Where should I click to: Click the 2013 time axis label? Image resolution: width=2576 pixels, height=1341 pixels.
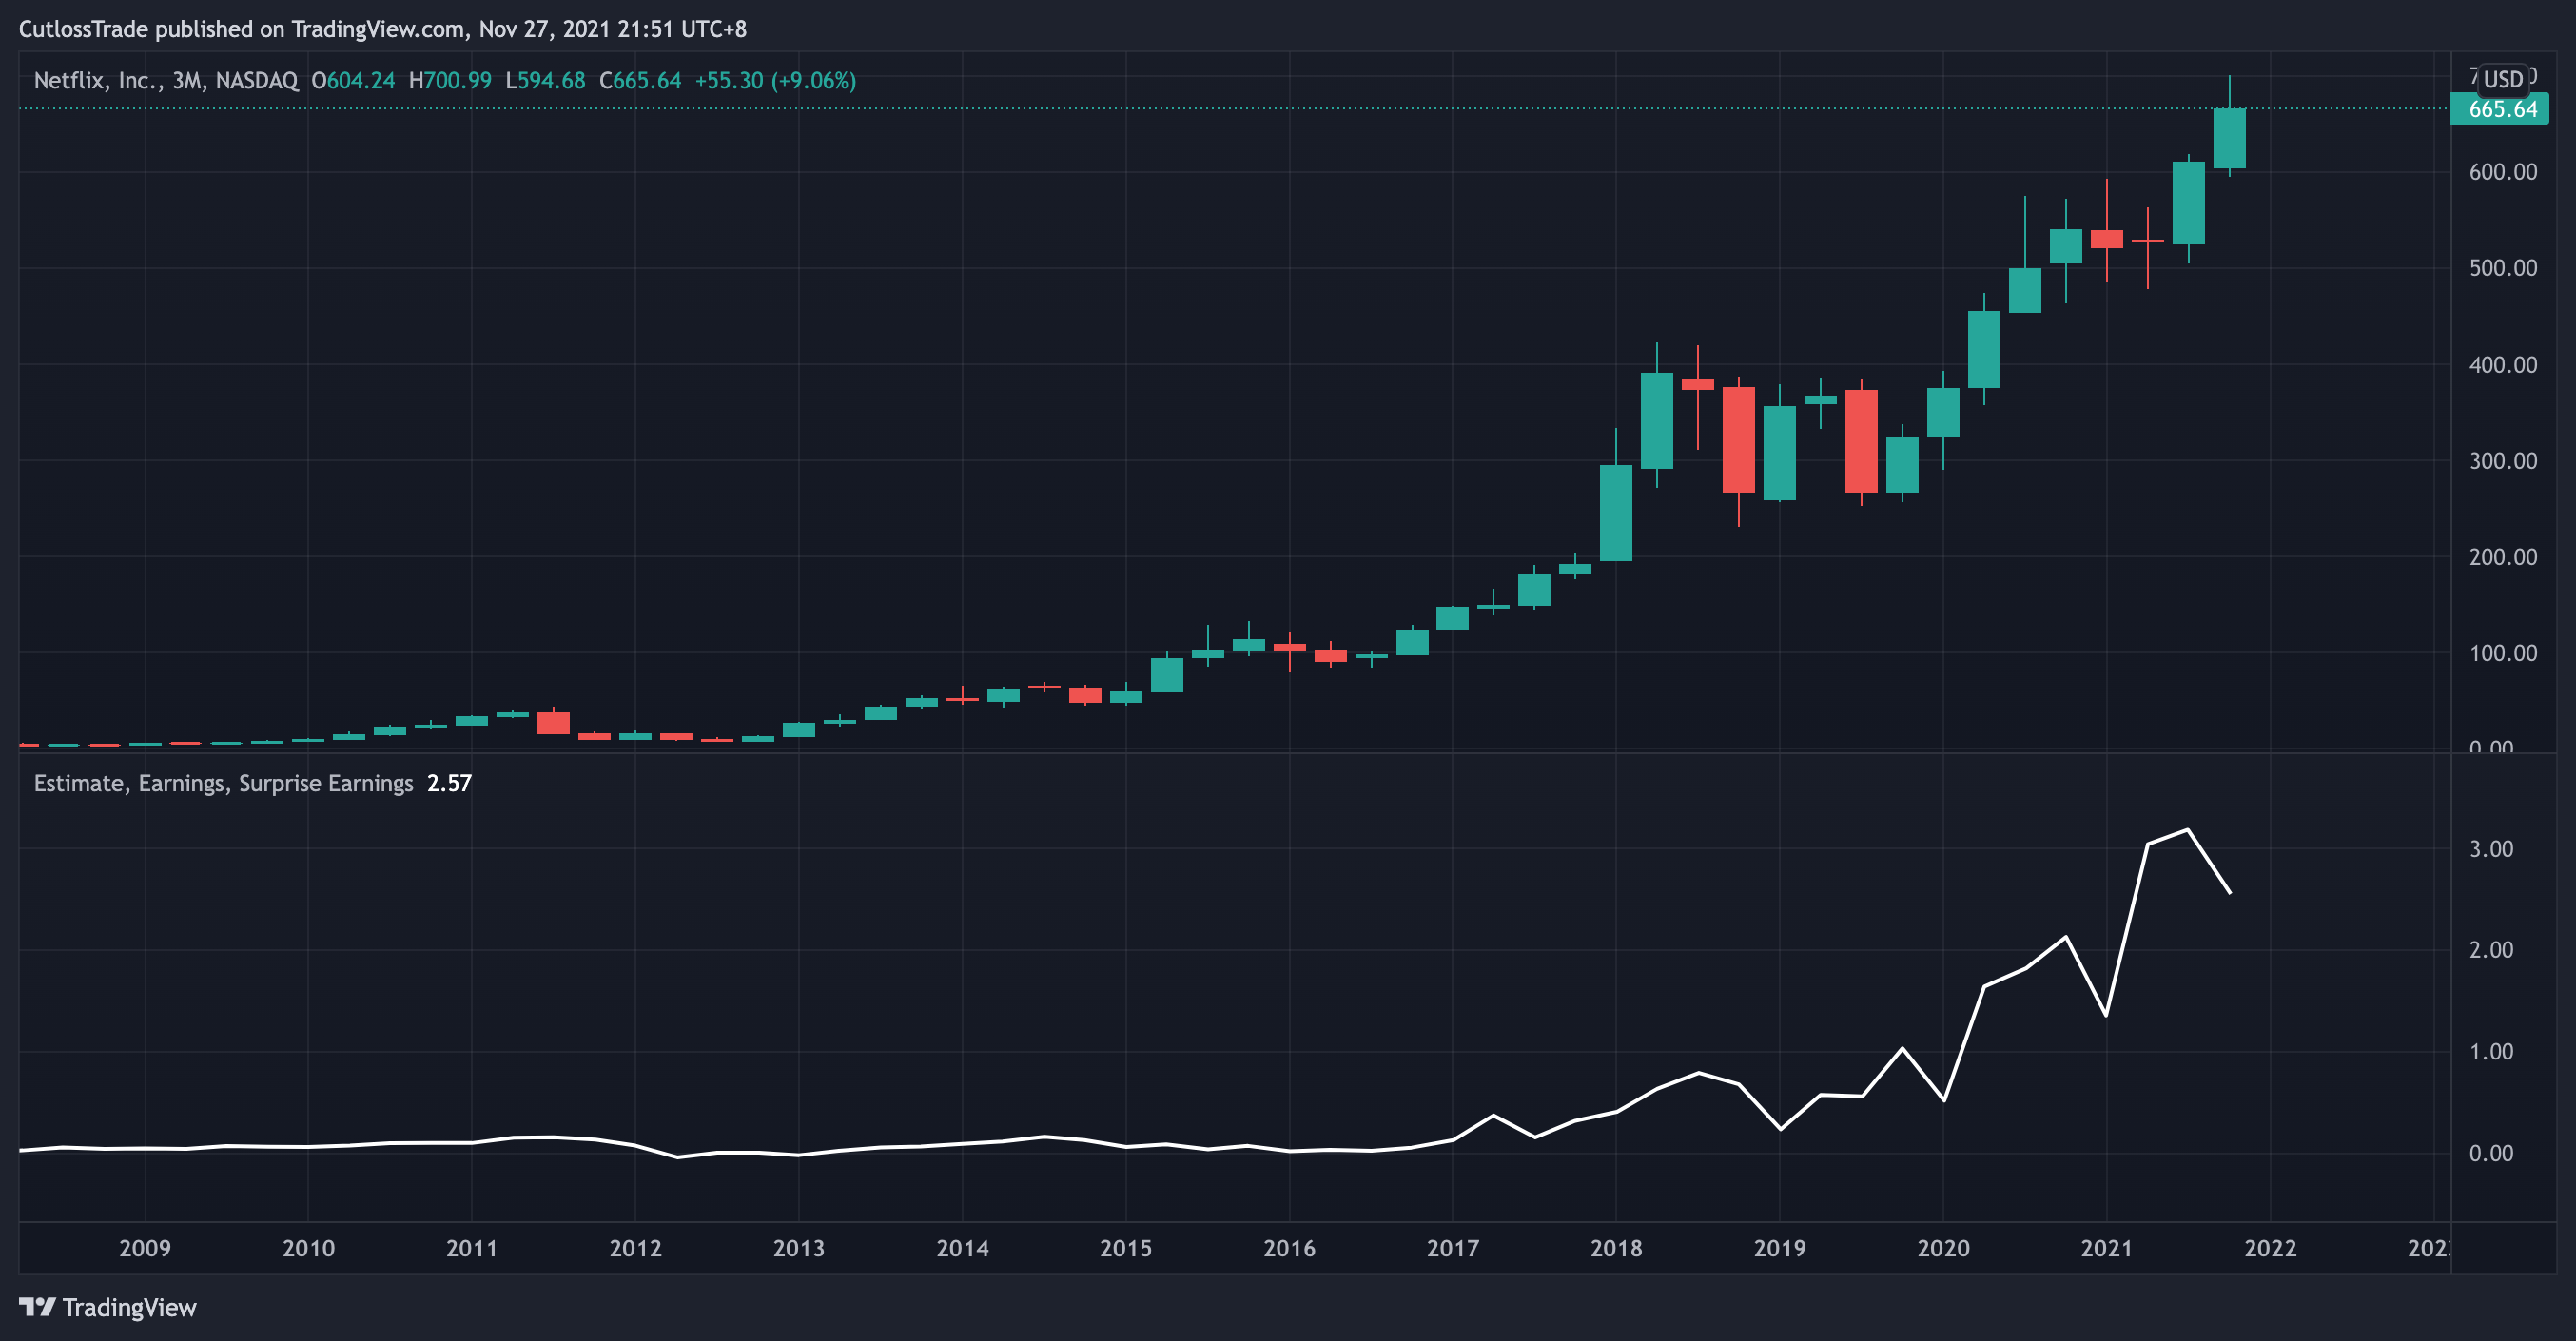tap(799, 1248)
